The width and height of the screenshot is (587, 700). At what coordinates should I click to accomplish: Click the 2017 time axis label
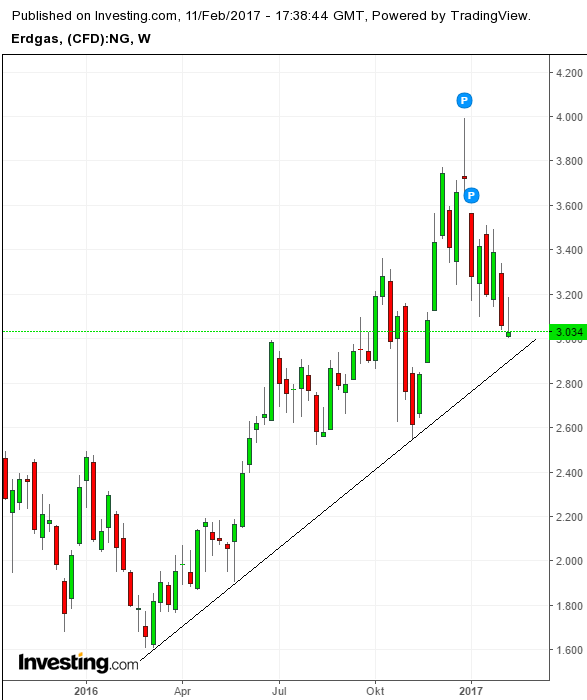[x=471, y=691]
